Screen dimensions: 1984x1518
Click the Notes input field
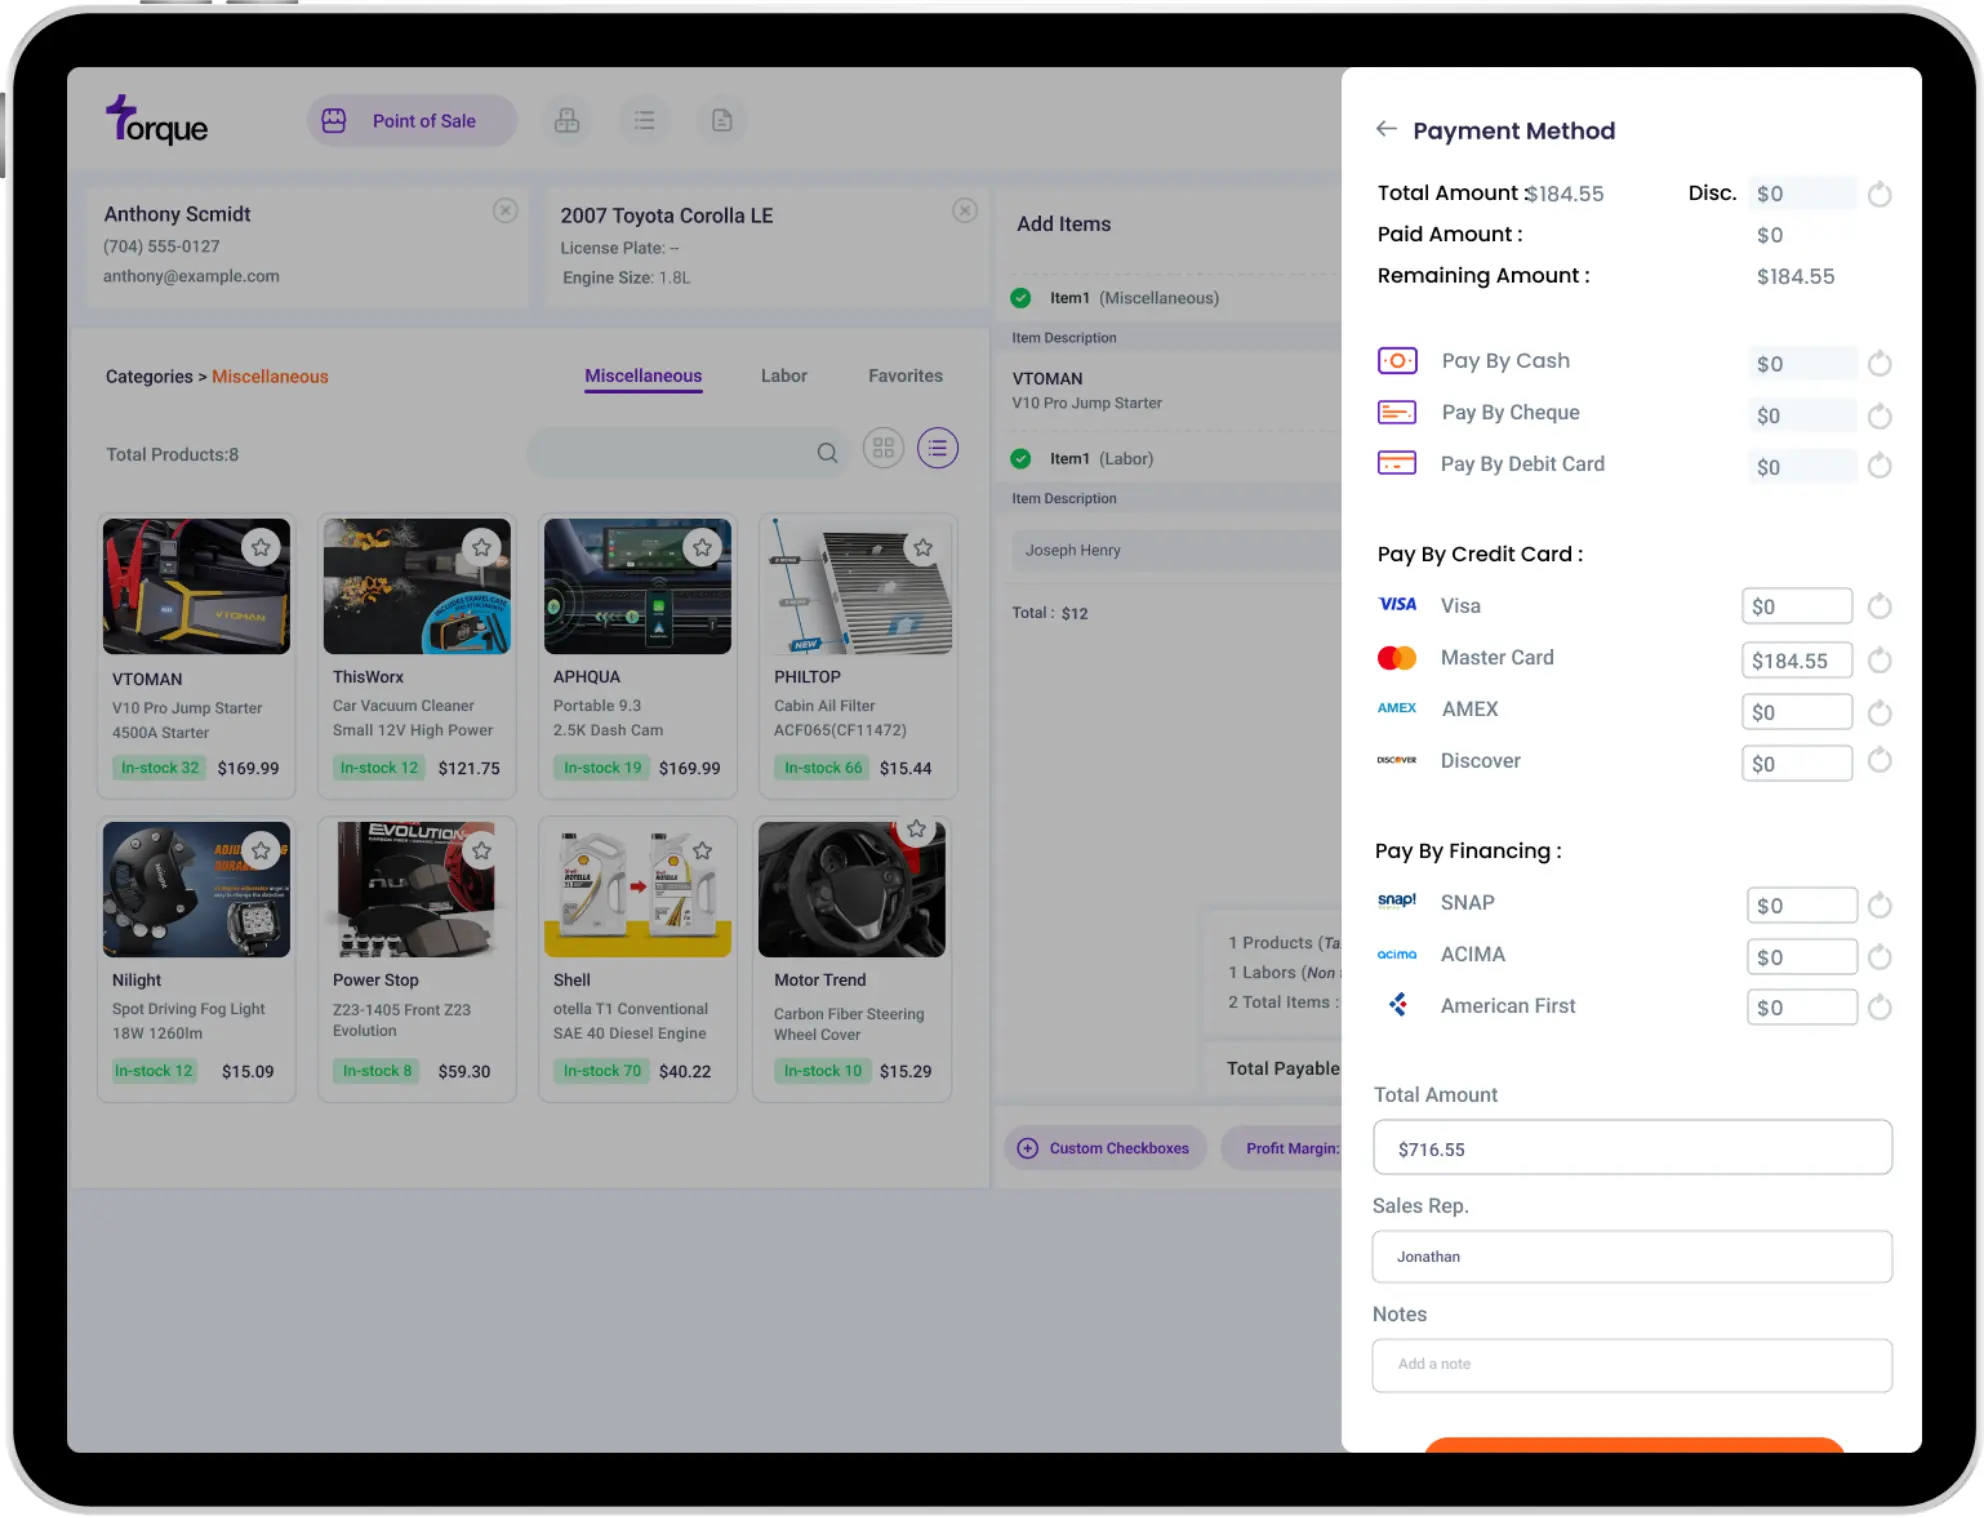(1632, 1363)
